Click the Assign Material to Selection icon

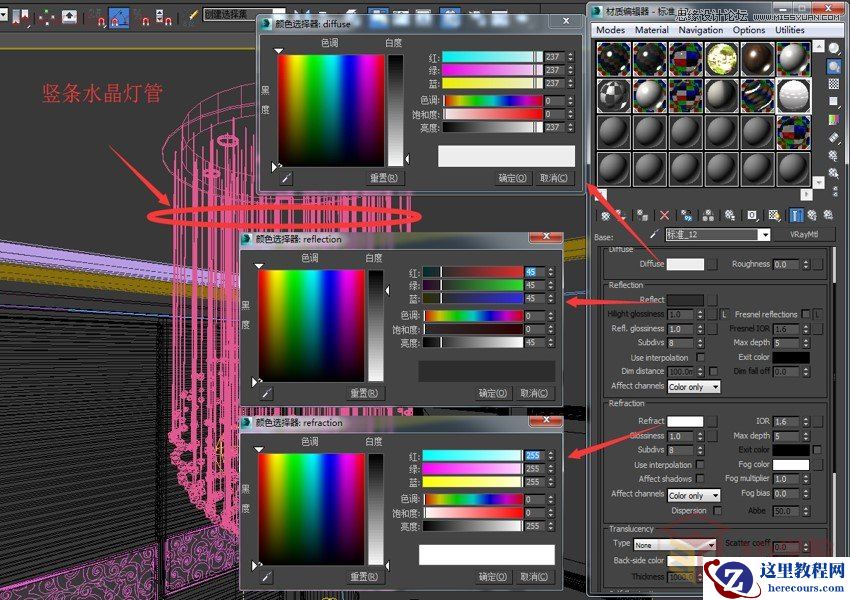pos(642,214)
